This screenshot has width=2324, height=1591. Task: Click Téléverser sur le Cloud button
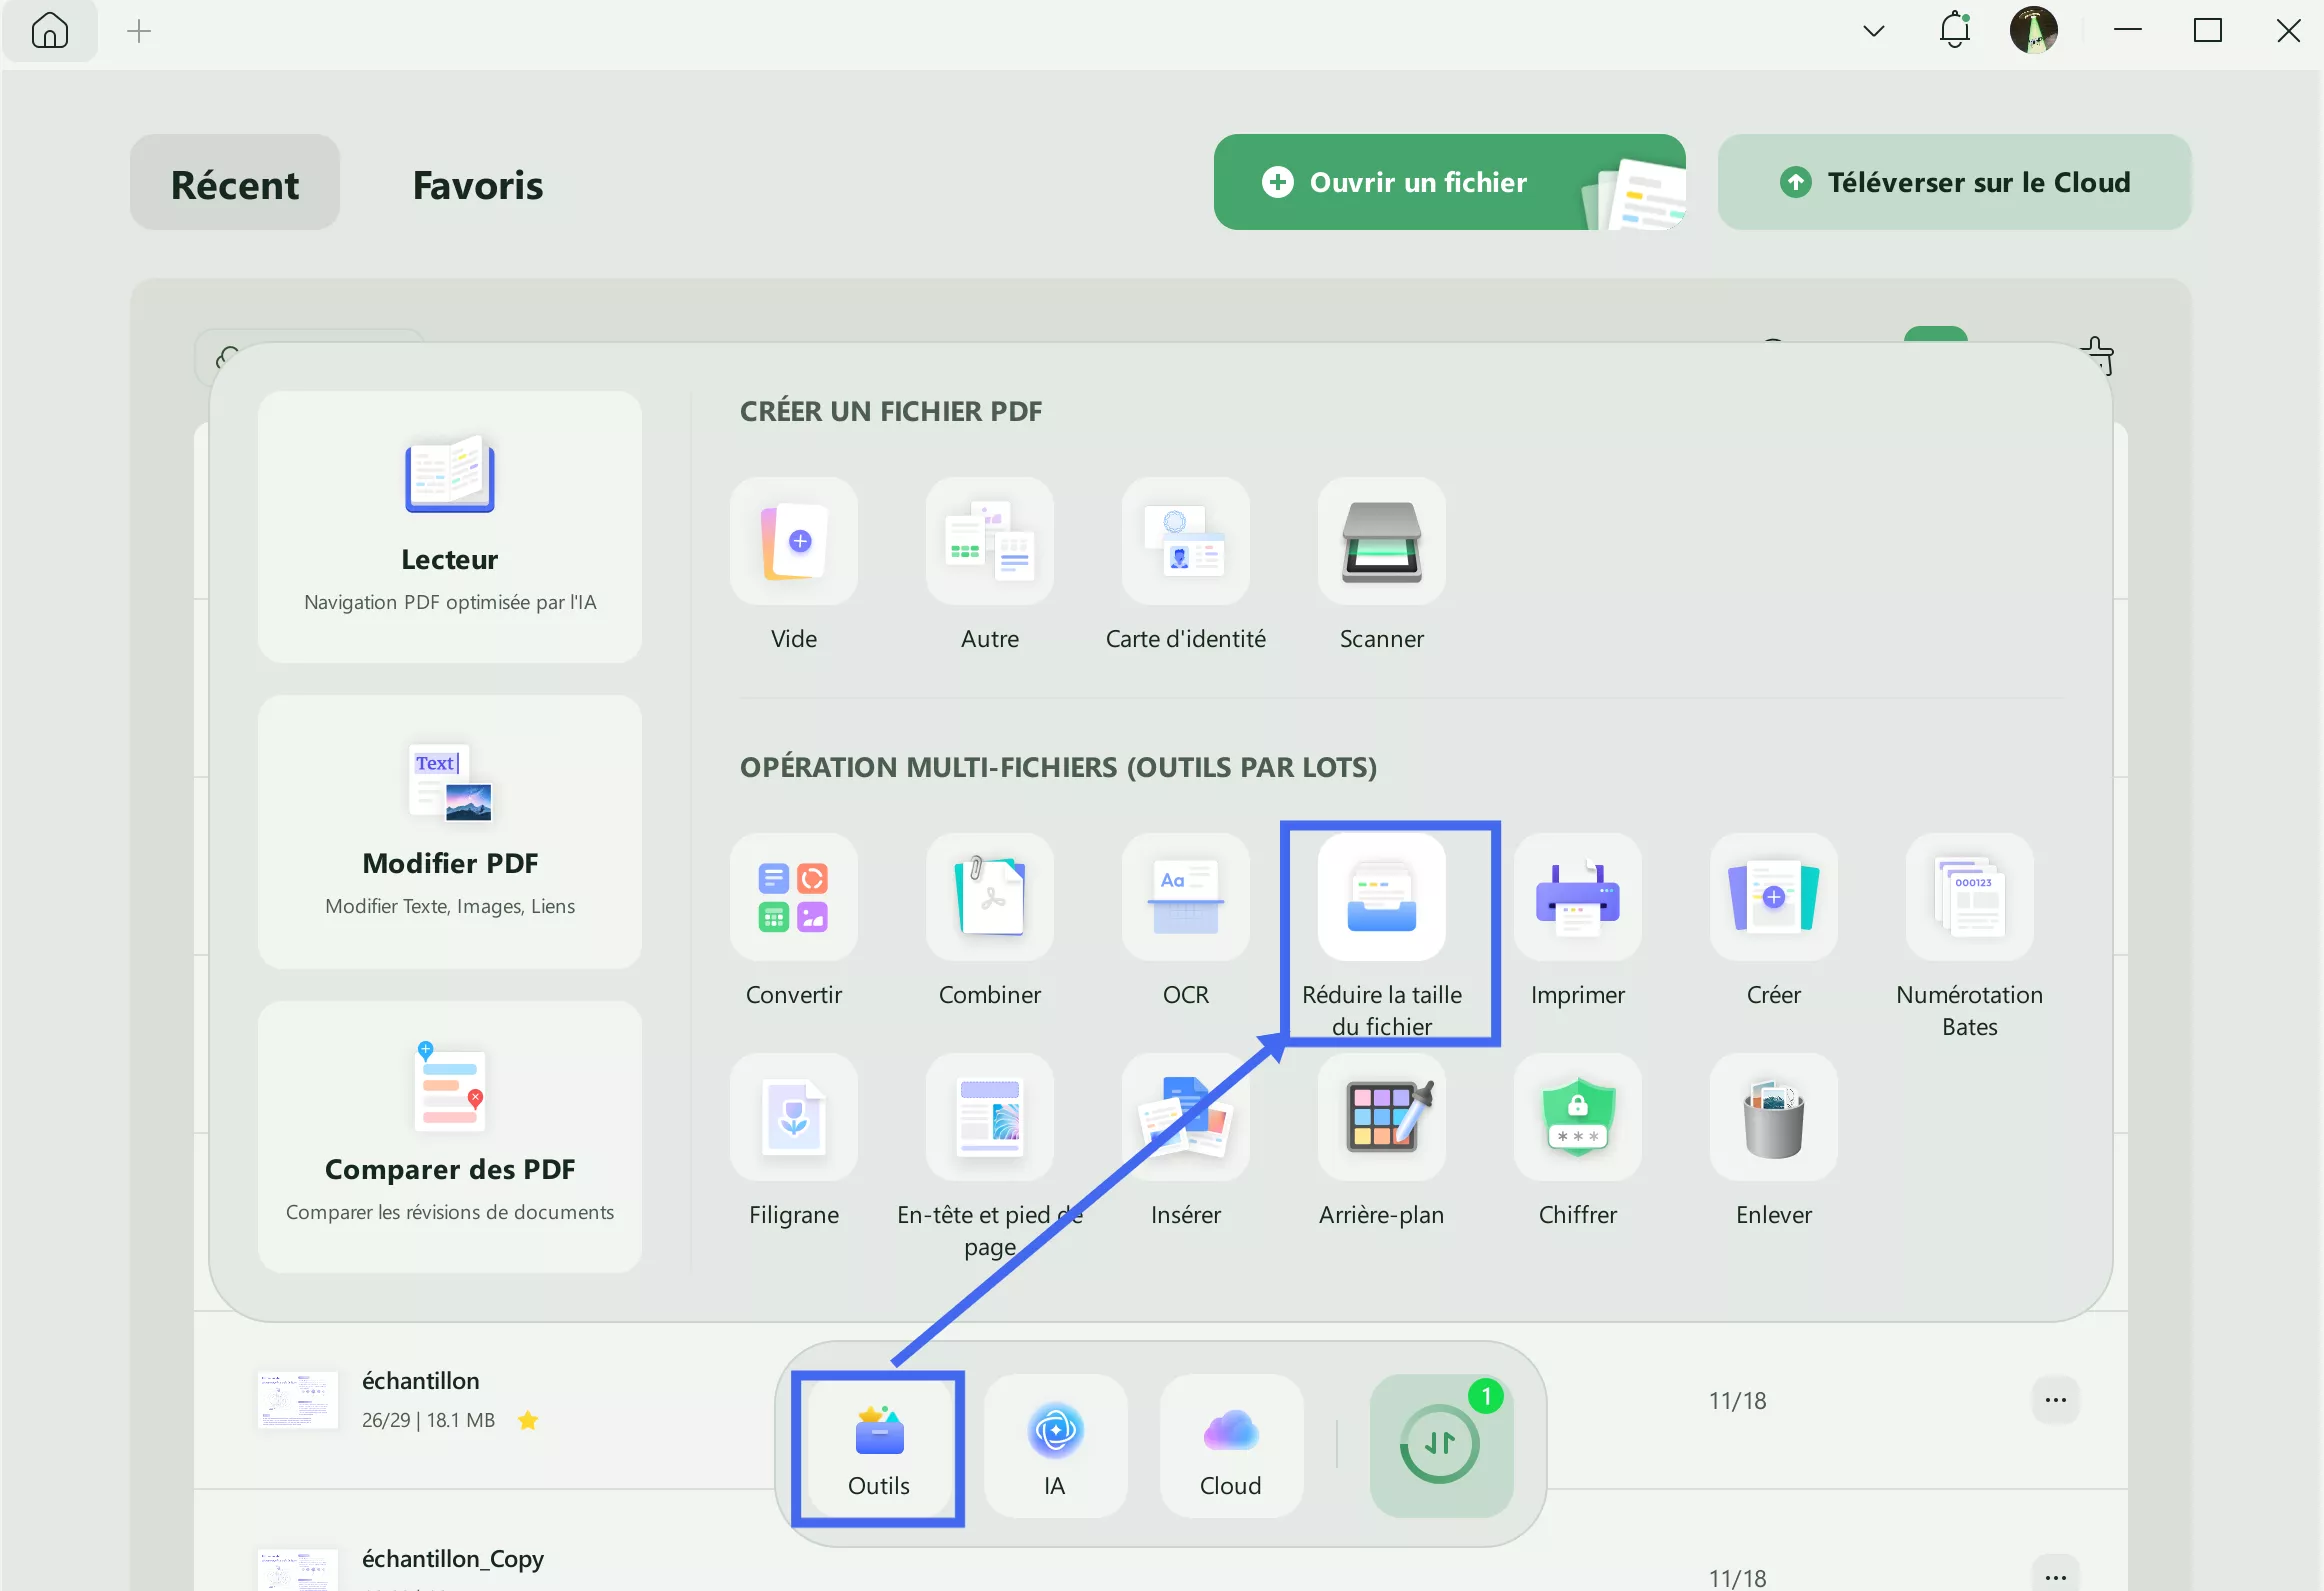1953,182
